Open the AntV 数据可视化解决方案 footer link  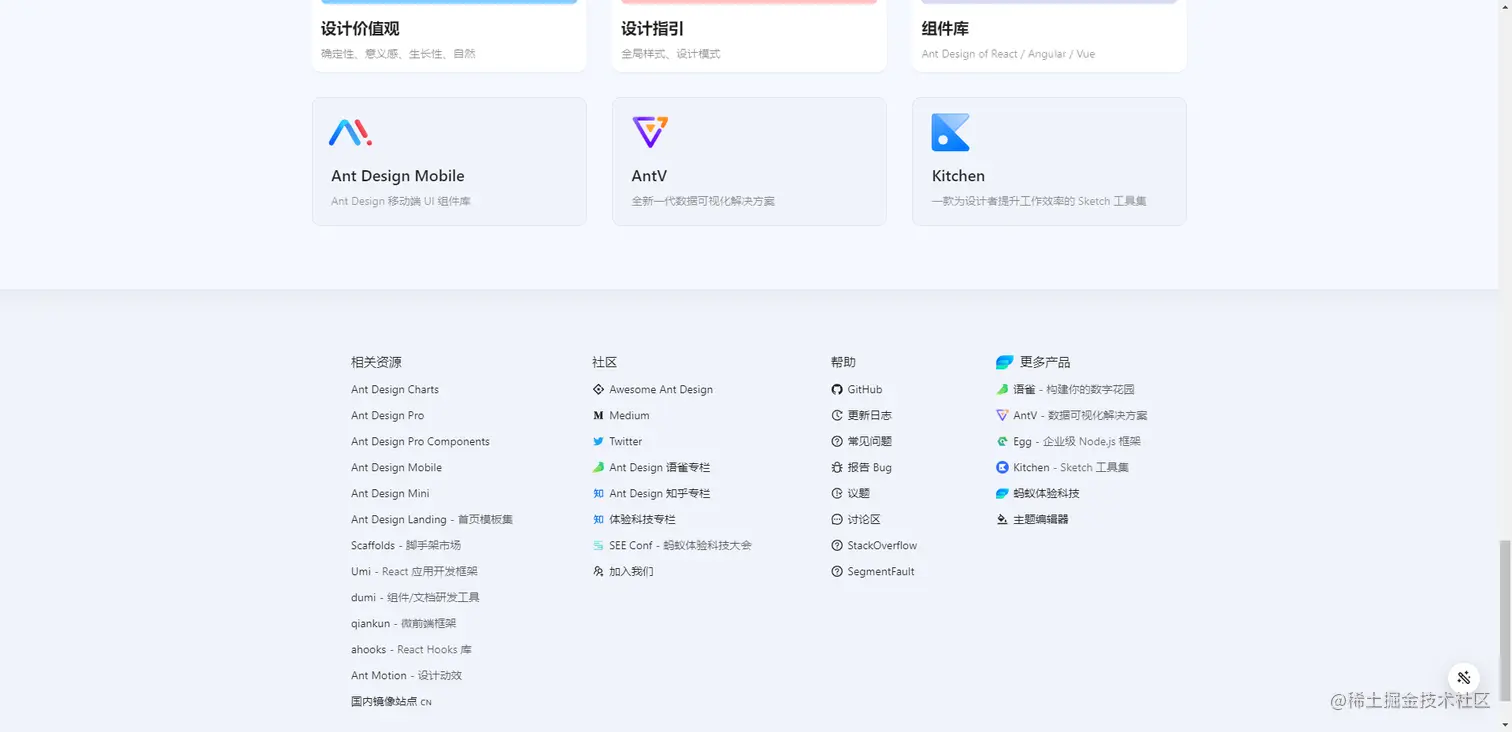(x=1080, y=415)
